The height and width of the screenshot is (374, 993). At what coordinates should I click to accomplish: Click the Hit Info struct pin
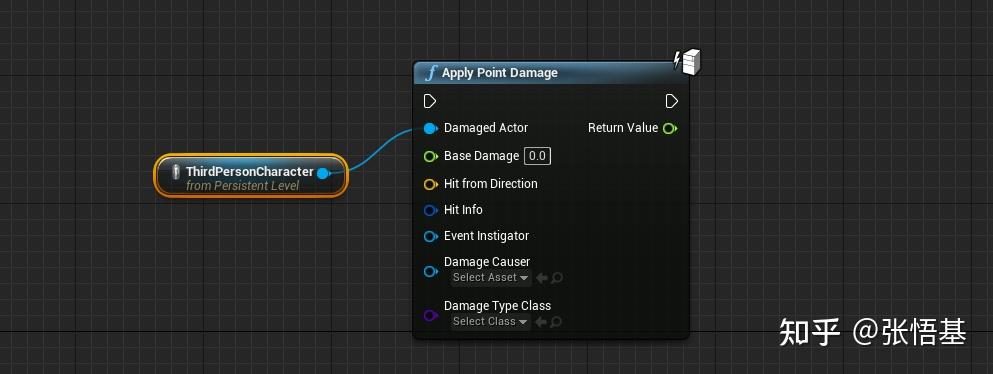tap(431, 210)
